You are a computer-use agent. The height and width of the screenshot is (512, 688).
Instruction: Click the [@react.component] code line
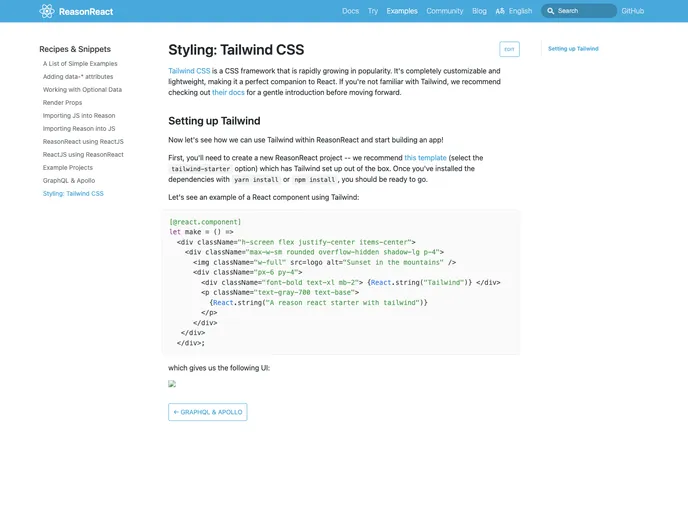click(205, 222)
